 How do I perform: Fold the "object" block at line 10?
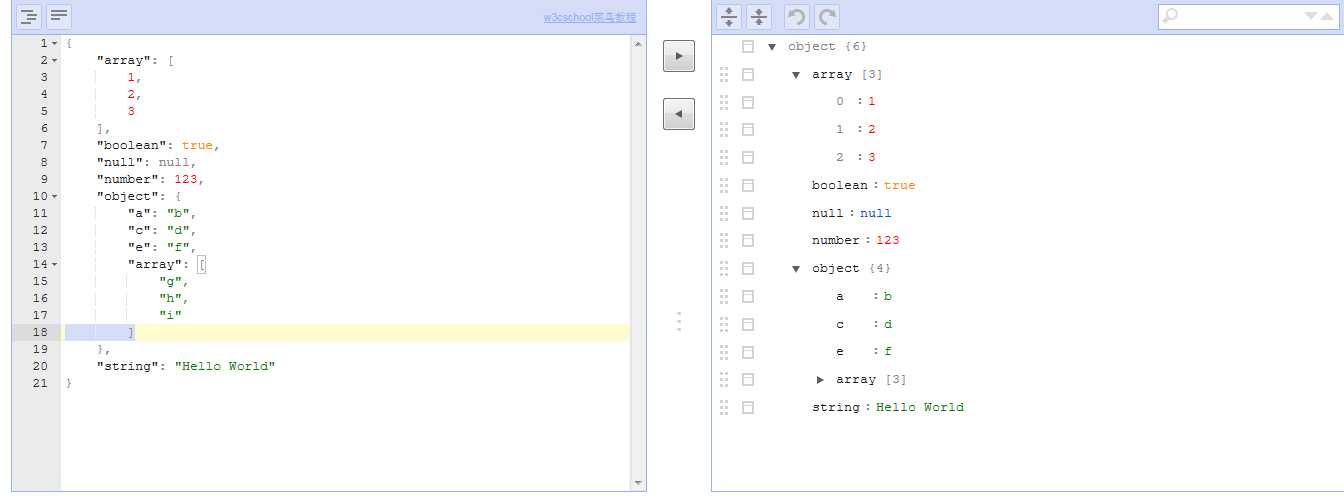click(54, 196)
